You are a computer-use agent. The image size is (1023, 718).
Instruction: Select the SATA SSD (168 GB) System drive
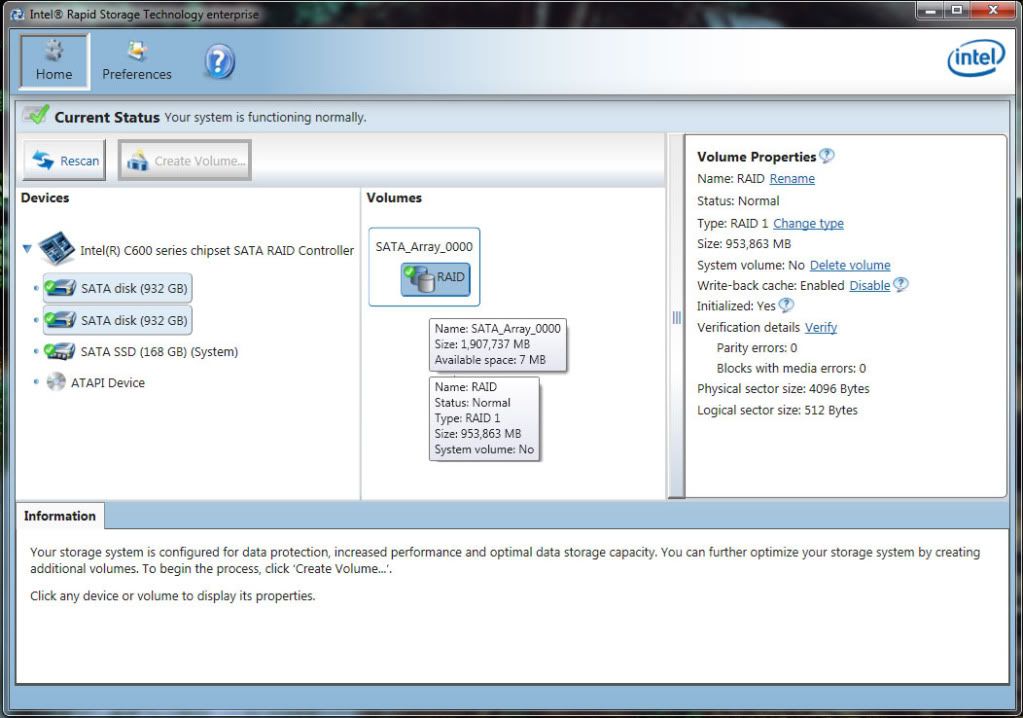(141, 352)
